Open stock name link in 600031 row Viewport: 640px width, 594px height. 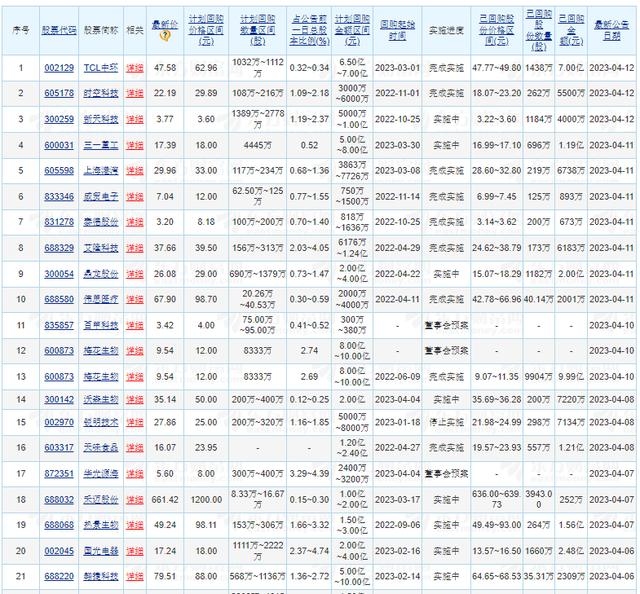pyautogui.click(x=101, y=145)
